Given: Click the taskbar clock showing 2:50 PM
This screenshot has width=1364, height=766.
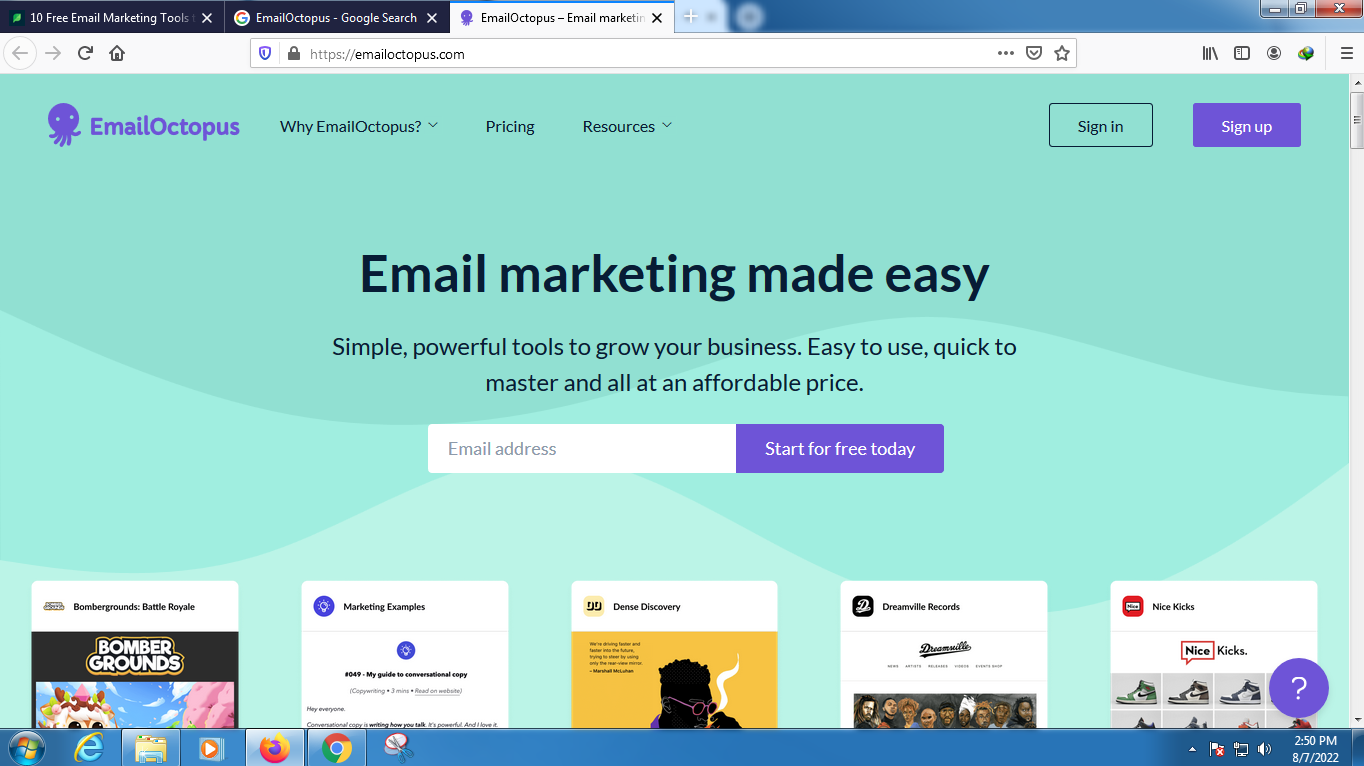Looking at the screenshot, I should (x=1314, y=749).
